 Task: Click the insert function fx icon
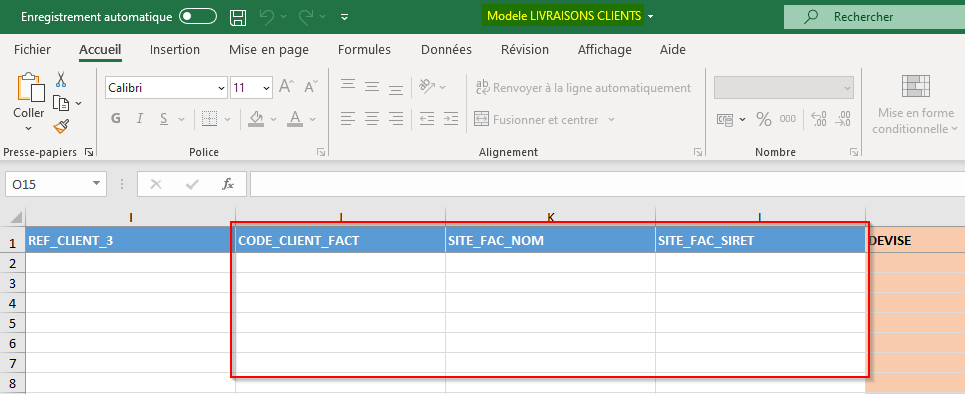pos(228,183)
